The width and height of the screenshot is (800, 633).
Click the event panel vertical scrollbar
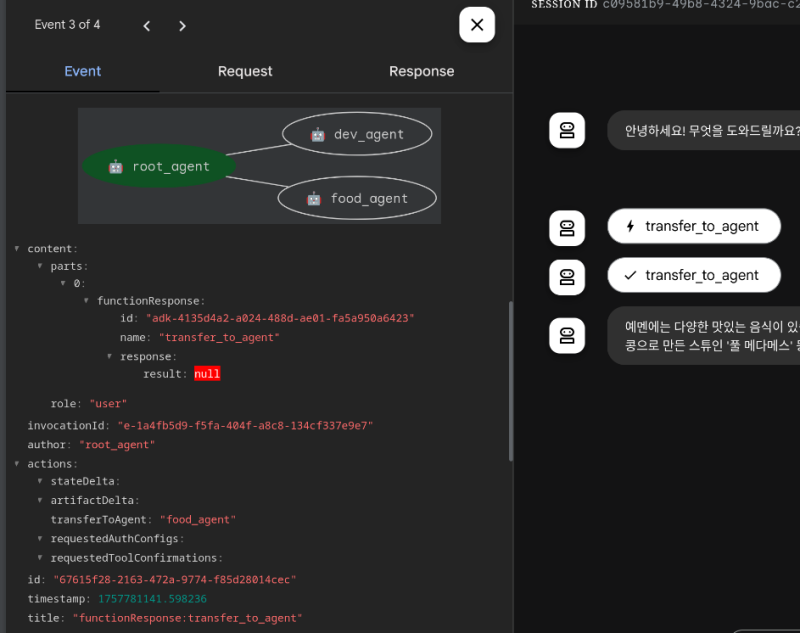click(x=510, y=380)
